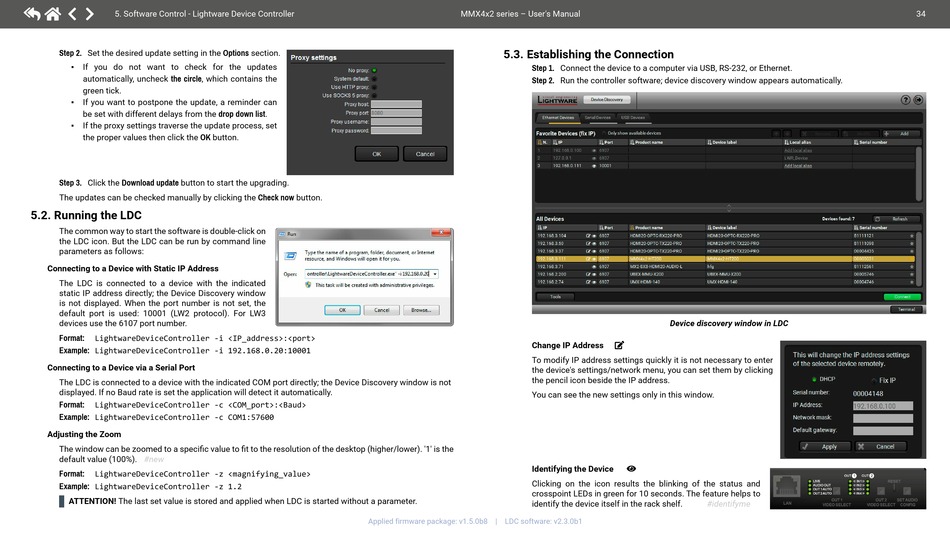Click OK in the Proxy settings dialog
Screen dimensions: 950x533
(x=376, y=154)
